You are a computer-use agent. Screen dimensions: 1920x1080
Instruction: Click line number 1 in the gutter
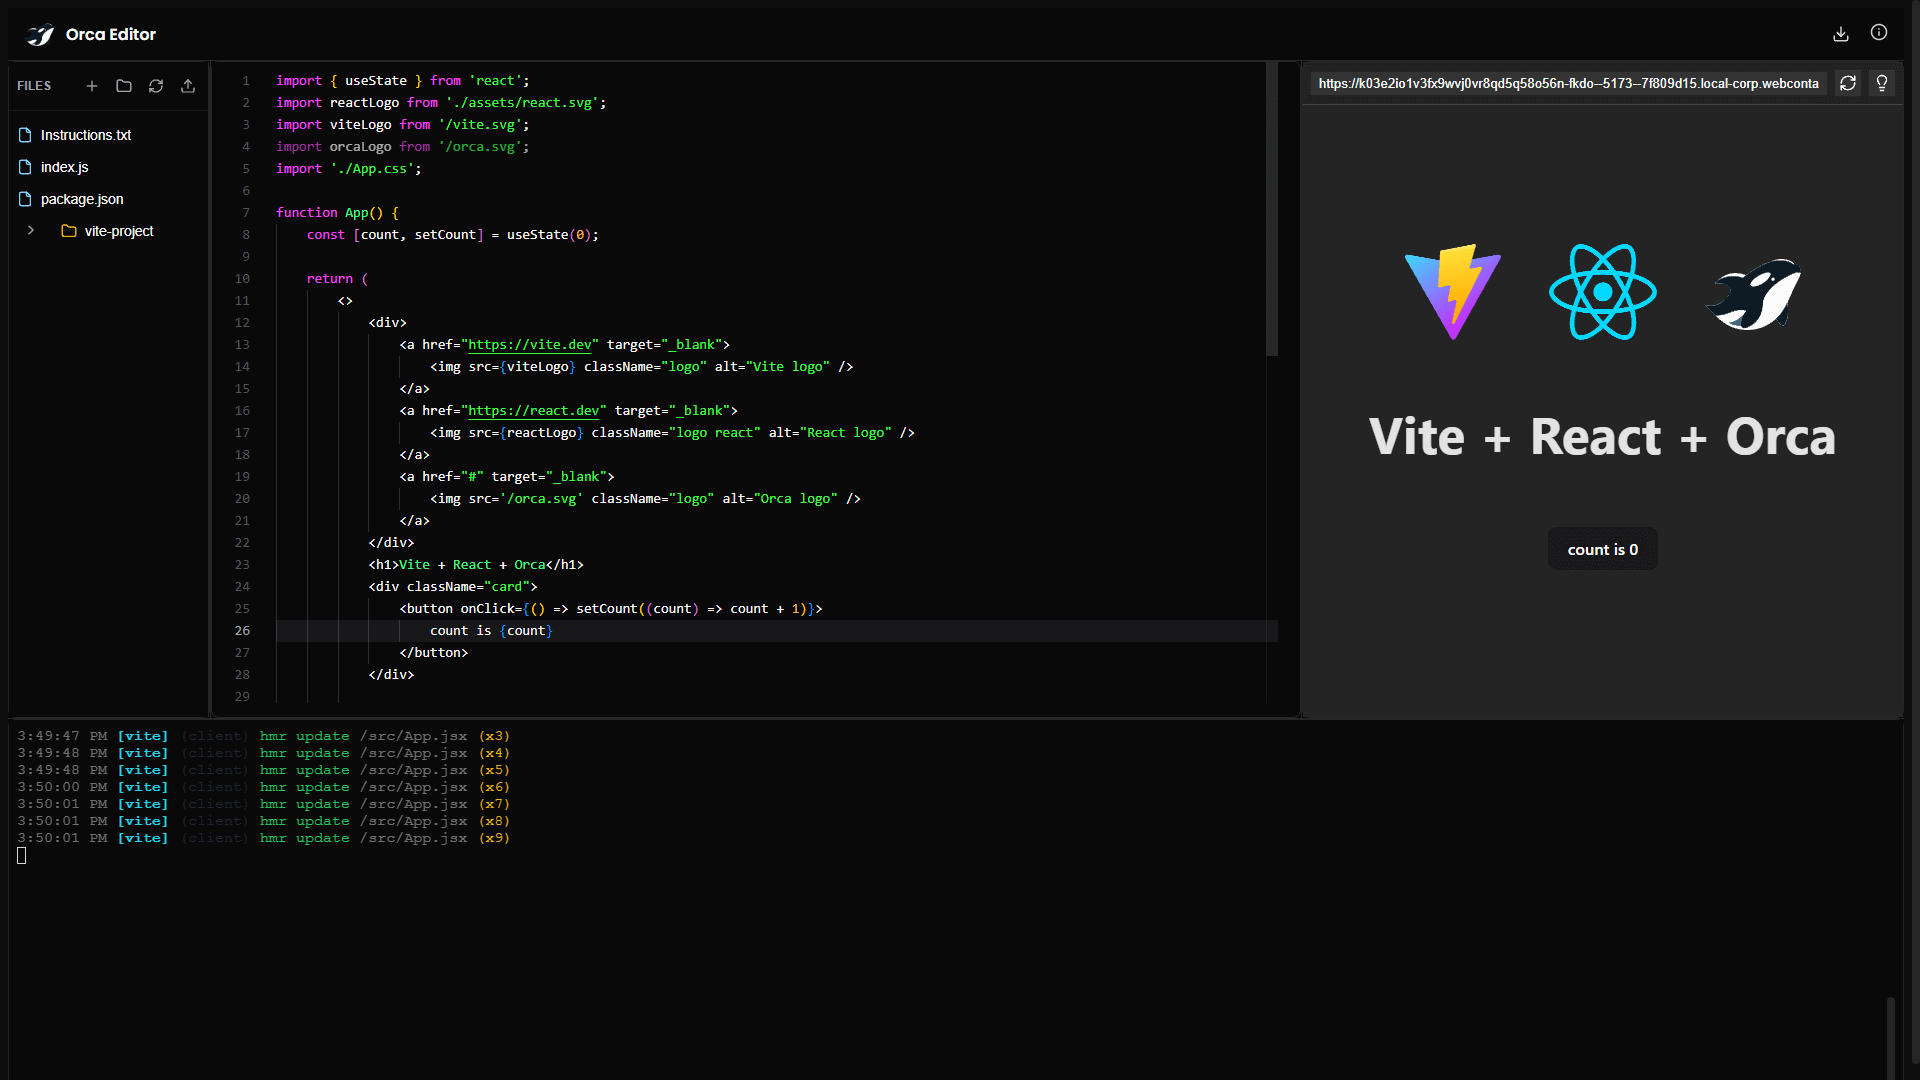(246, 81)
